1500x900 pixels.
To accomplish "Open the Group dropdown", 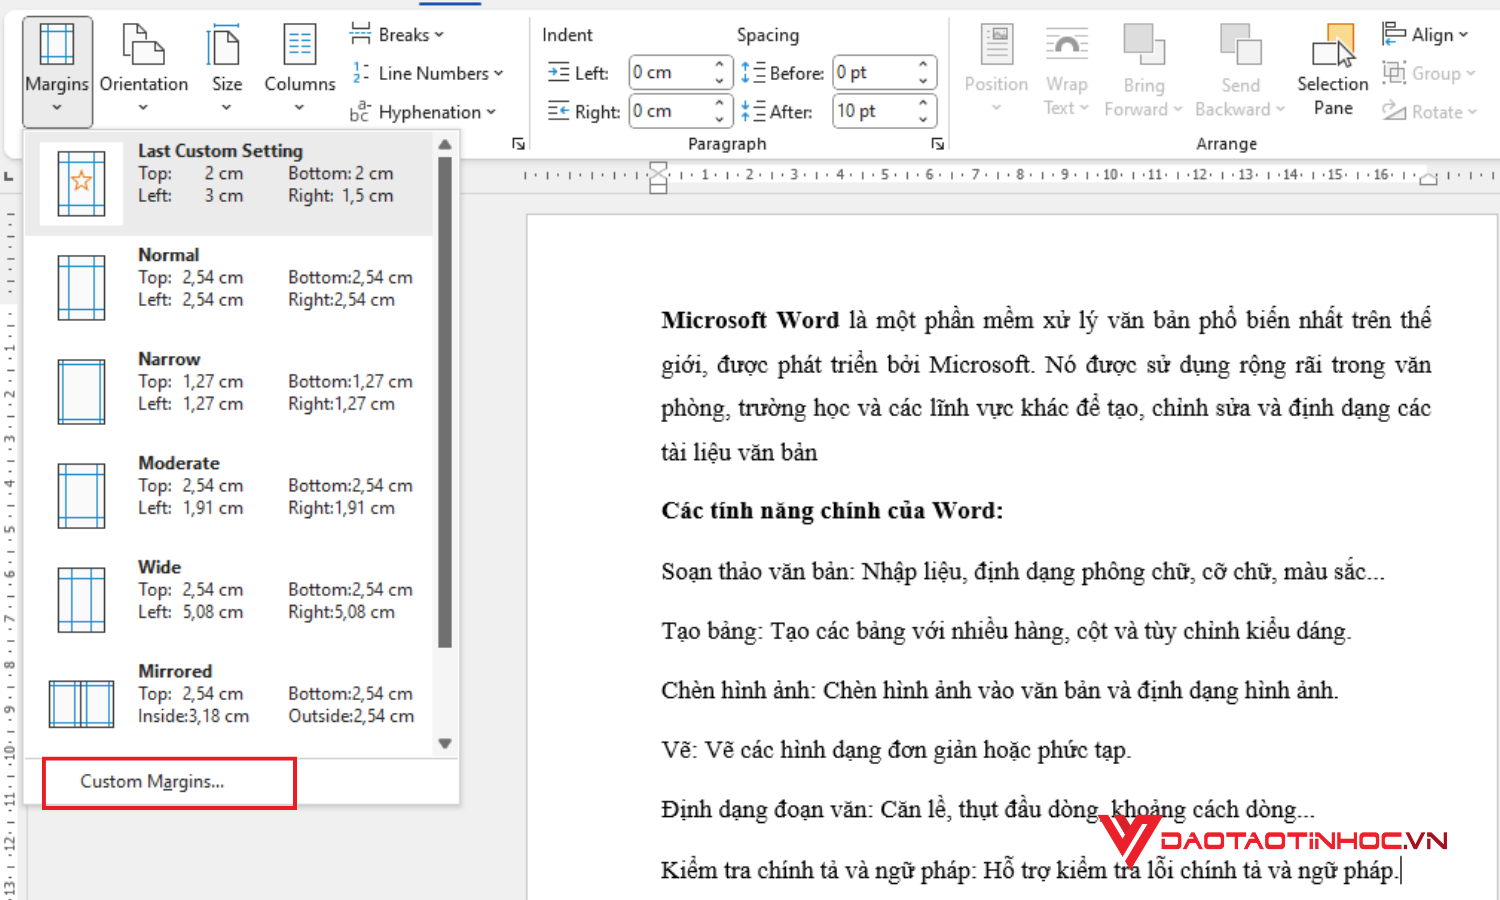I will (1429, 73).
